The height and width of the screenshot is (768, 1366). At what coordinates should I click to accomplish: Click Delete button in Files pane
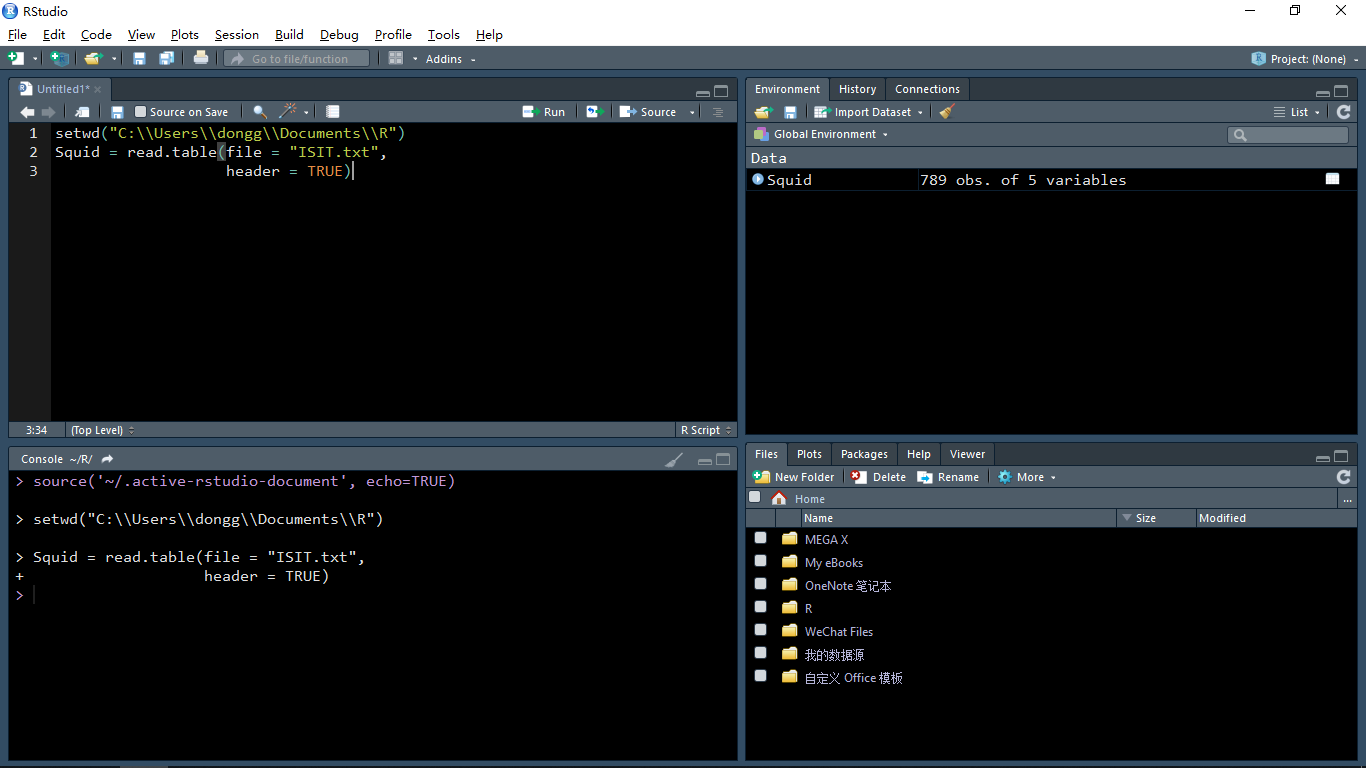click(x=879, y=477)
